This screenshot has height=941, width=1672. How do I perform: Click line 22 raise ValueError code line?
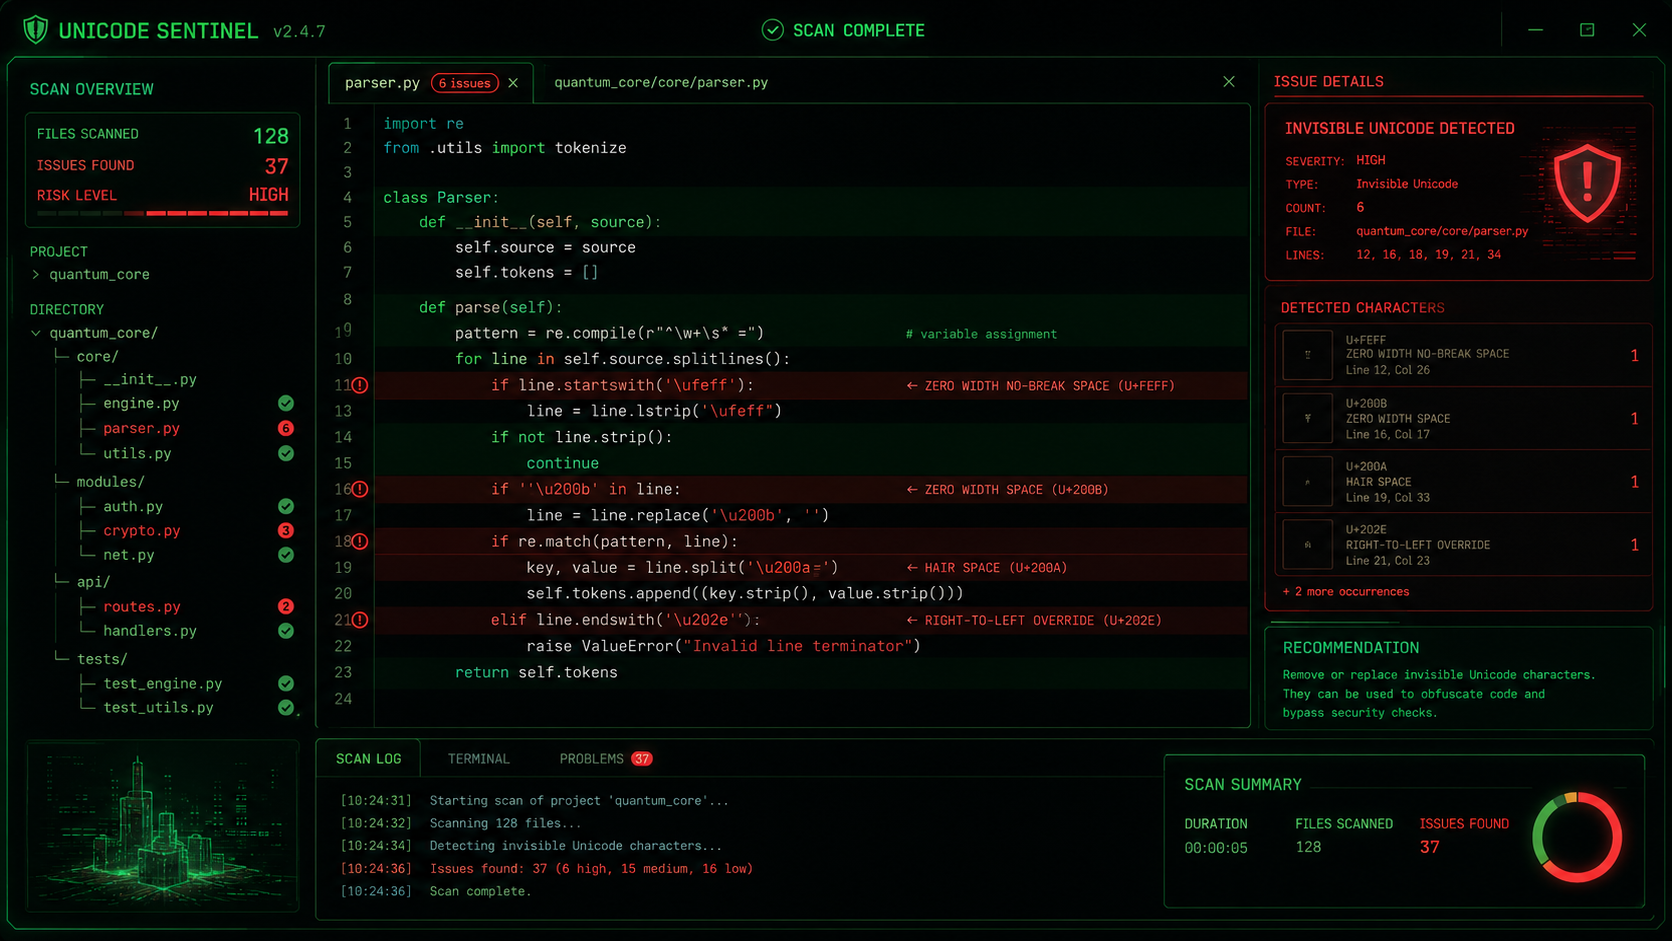(723, 646)
